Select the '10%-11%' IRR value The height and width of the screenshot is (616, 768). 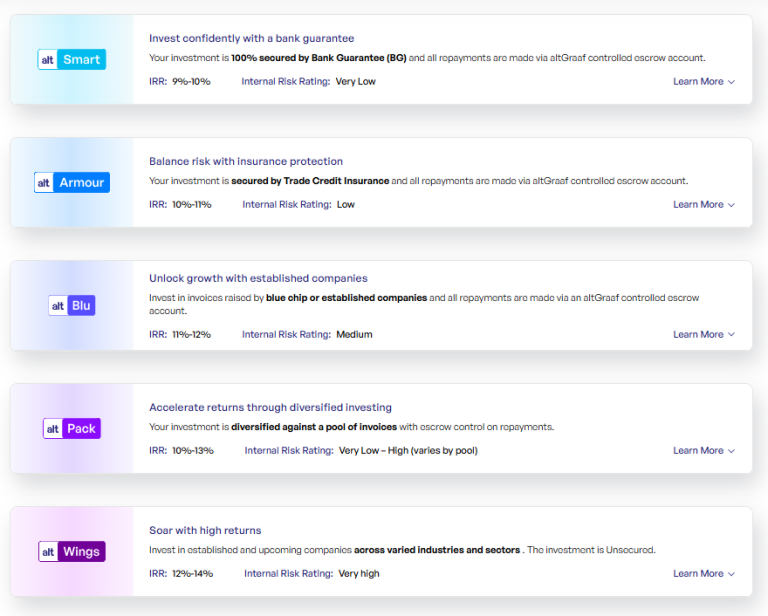click(x=192, y=204)
